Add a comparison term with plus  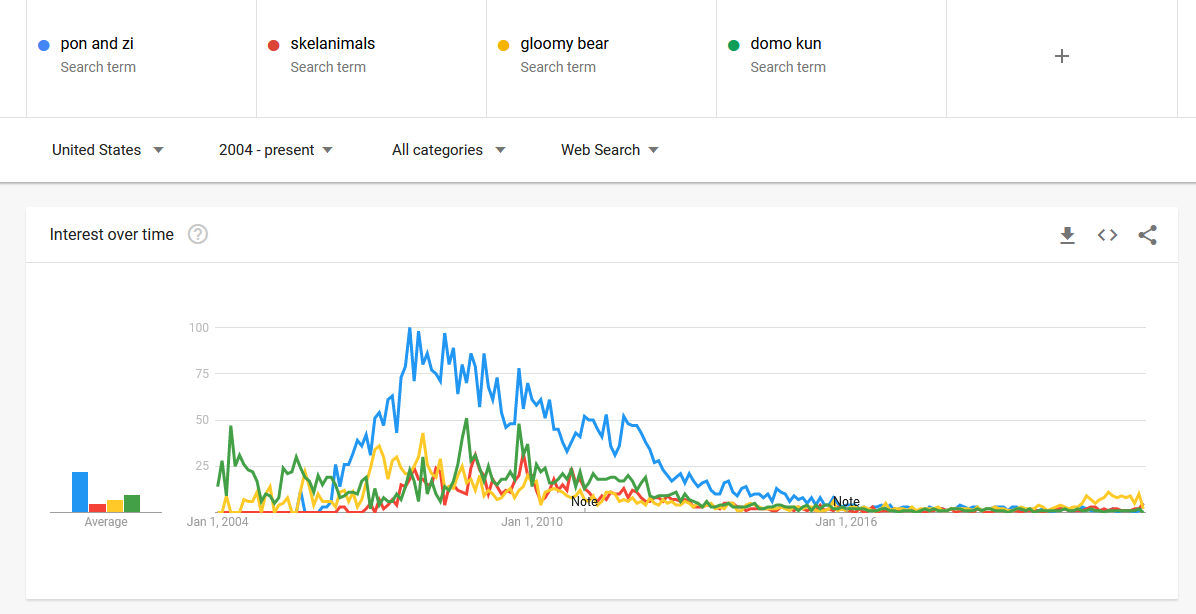point(1061,56)
